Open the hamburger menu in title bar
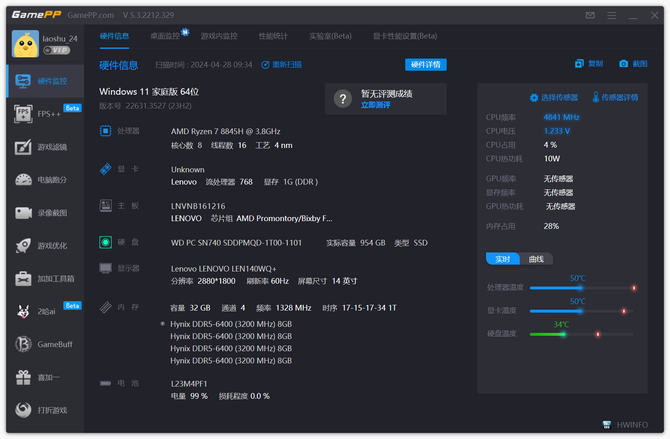Image resolution: width=670 pixels, height=439 pixels. point(611,16)
